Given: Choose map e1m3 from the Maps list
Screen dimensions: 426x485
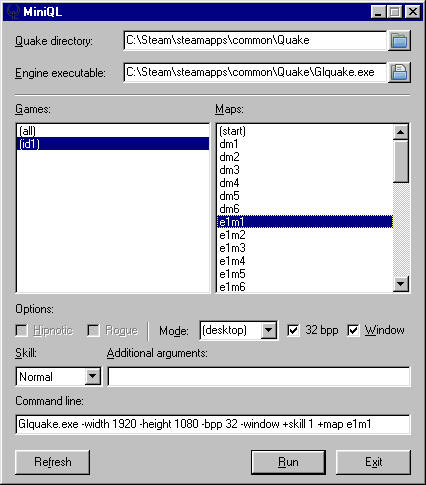Looking at the screenshot, I should pos(305,248).
